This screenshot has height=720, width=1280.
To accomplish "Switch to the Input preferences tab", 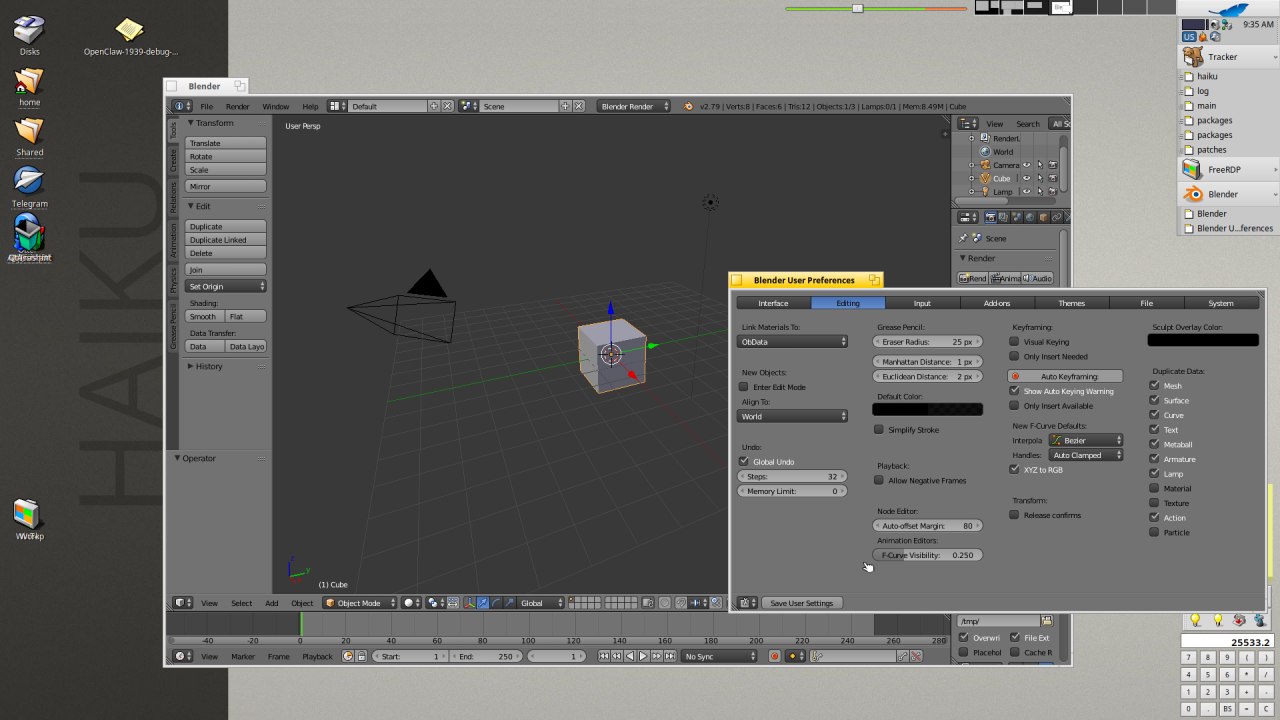I will [922, 303].
